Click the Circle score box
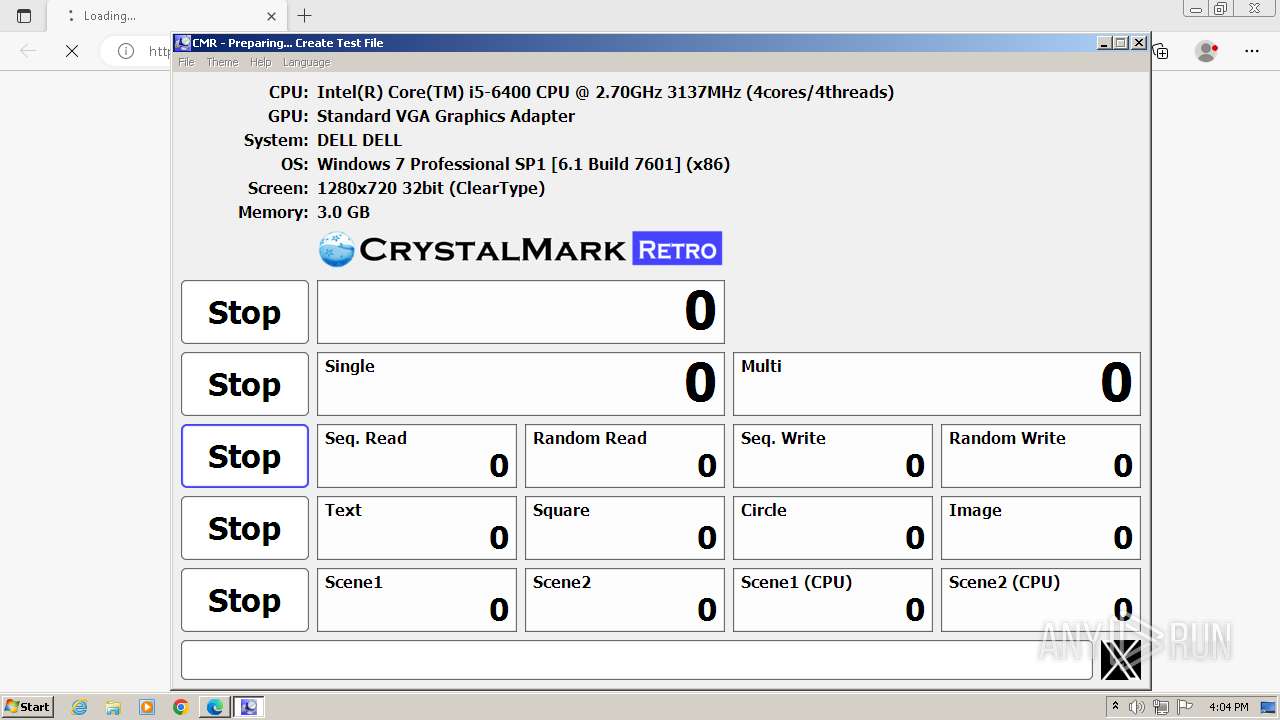 click(833, 528)
